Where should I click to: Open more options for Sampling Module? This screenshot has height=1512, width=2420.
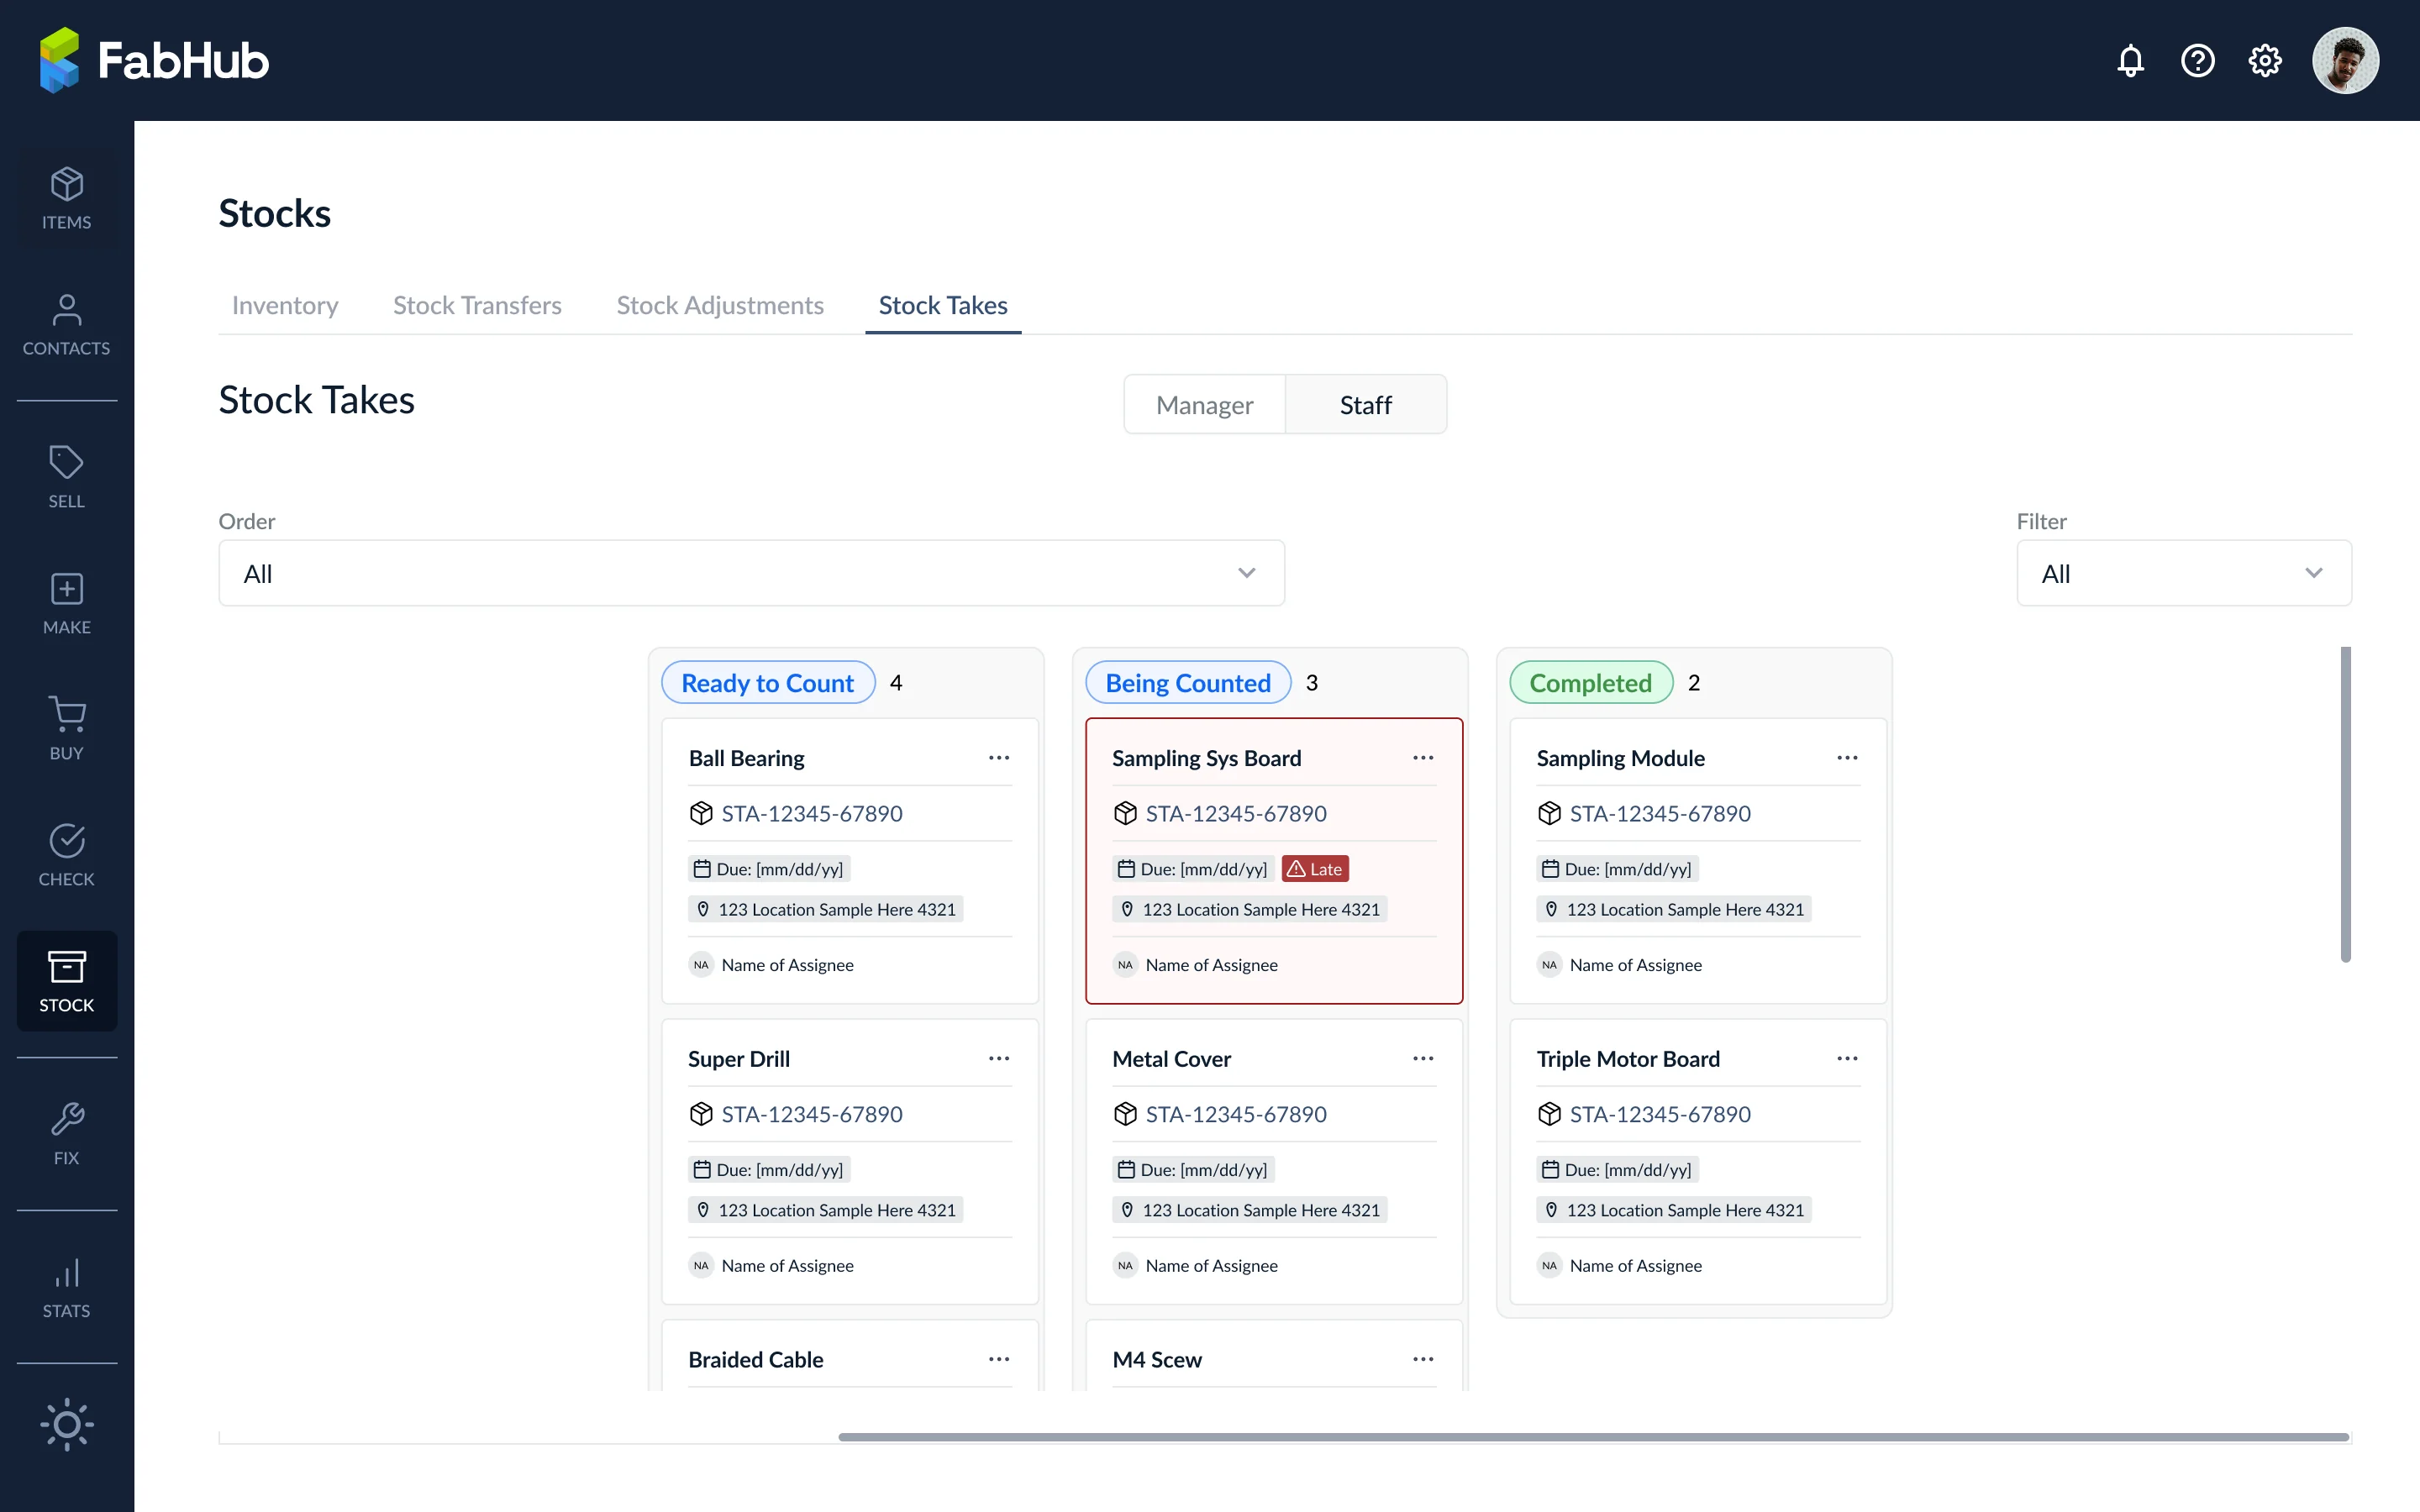click(x=1846, y=758)
